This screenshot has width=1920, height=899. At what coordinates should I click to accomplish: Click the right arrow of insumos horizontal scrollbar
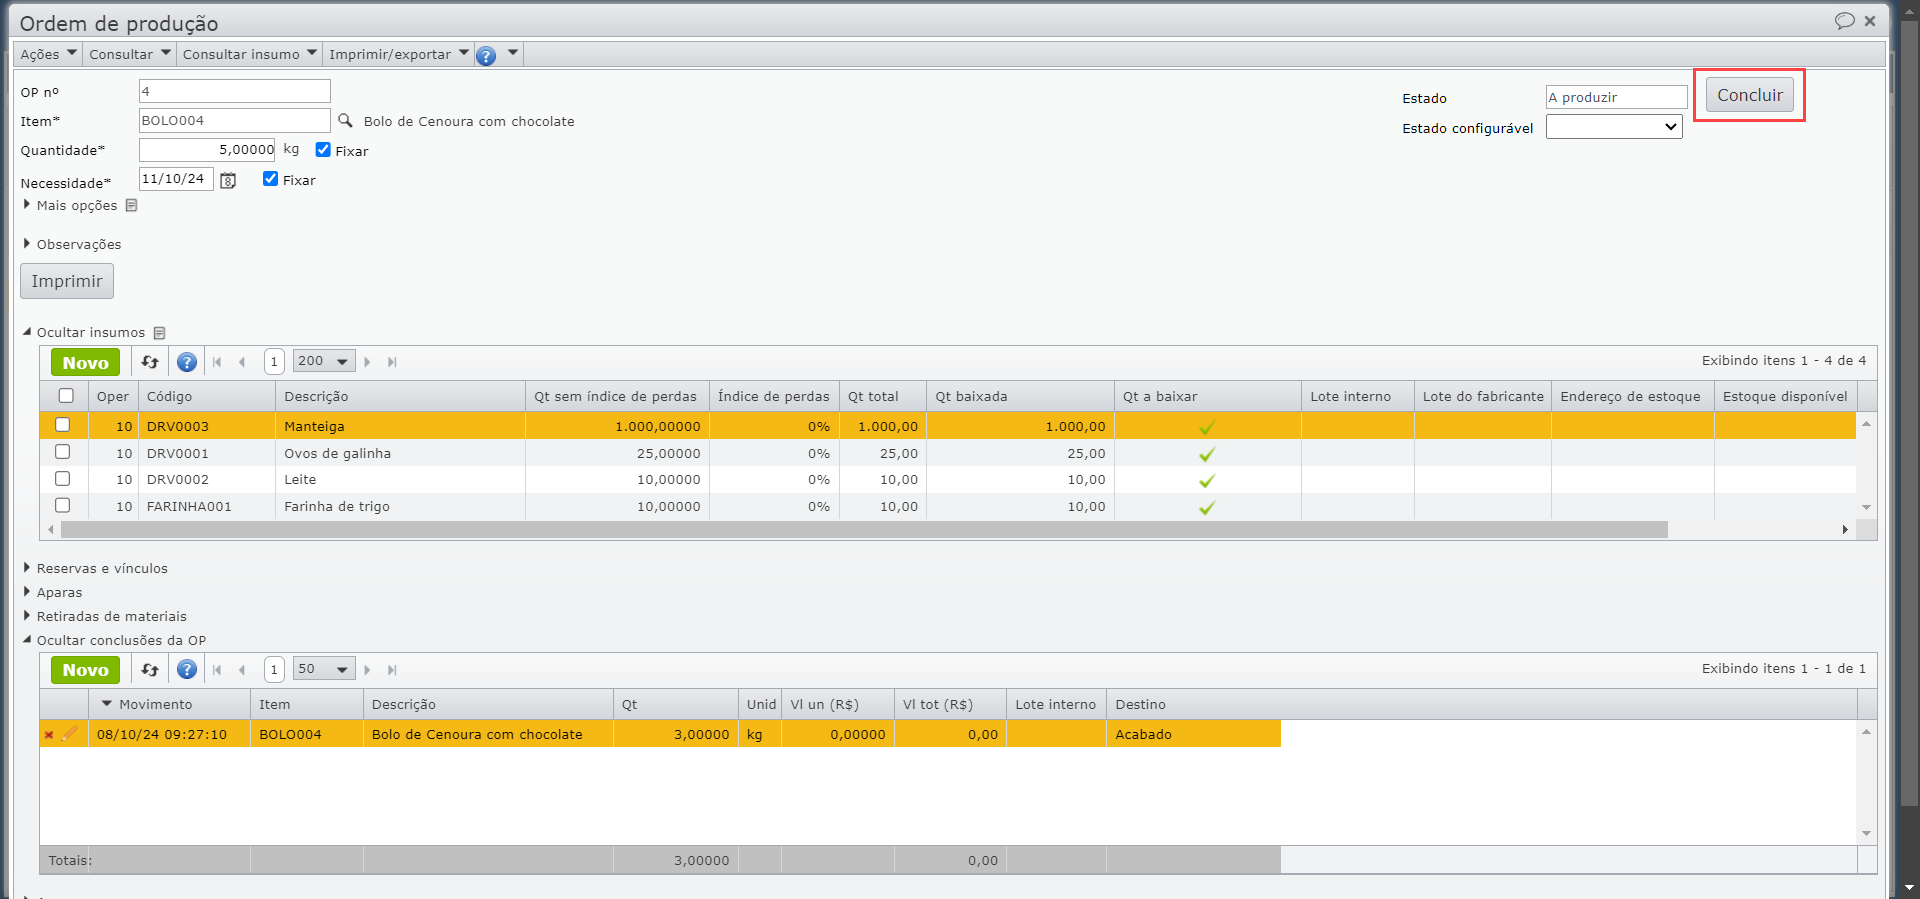tap(1845, 529)
